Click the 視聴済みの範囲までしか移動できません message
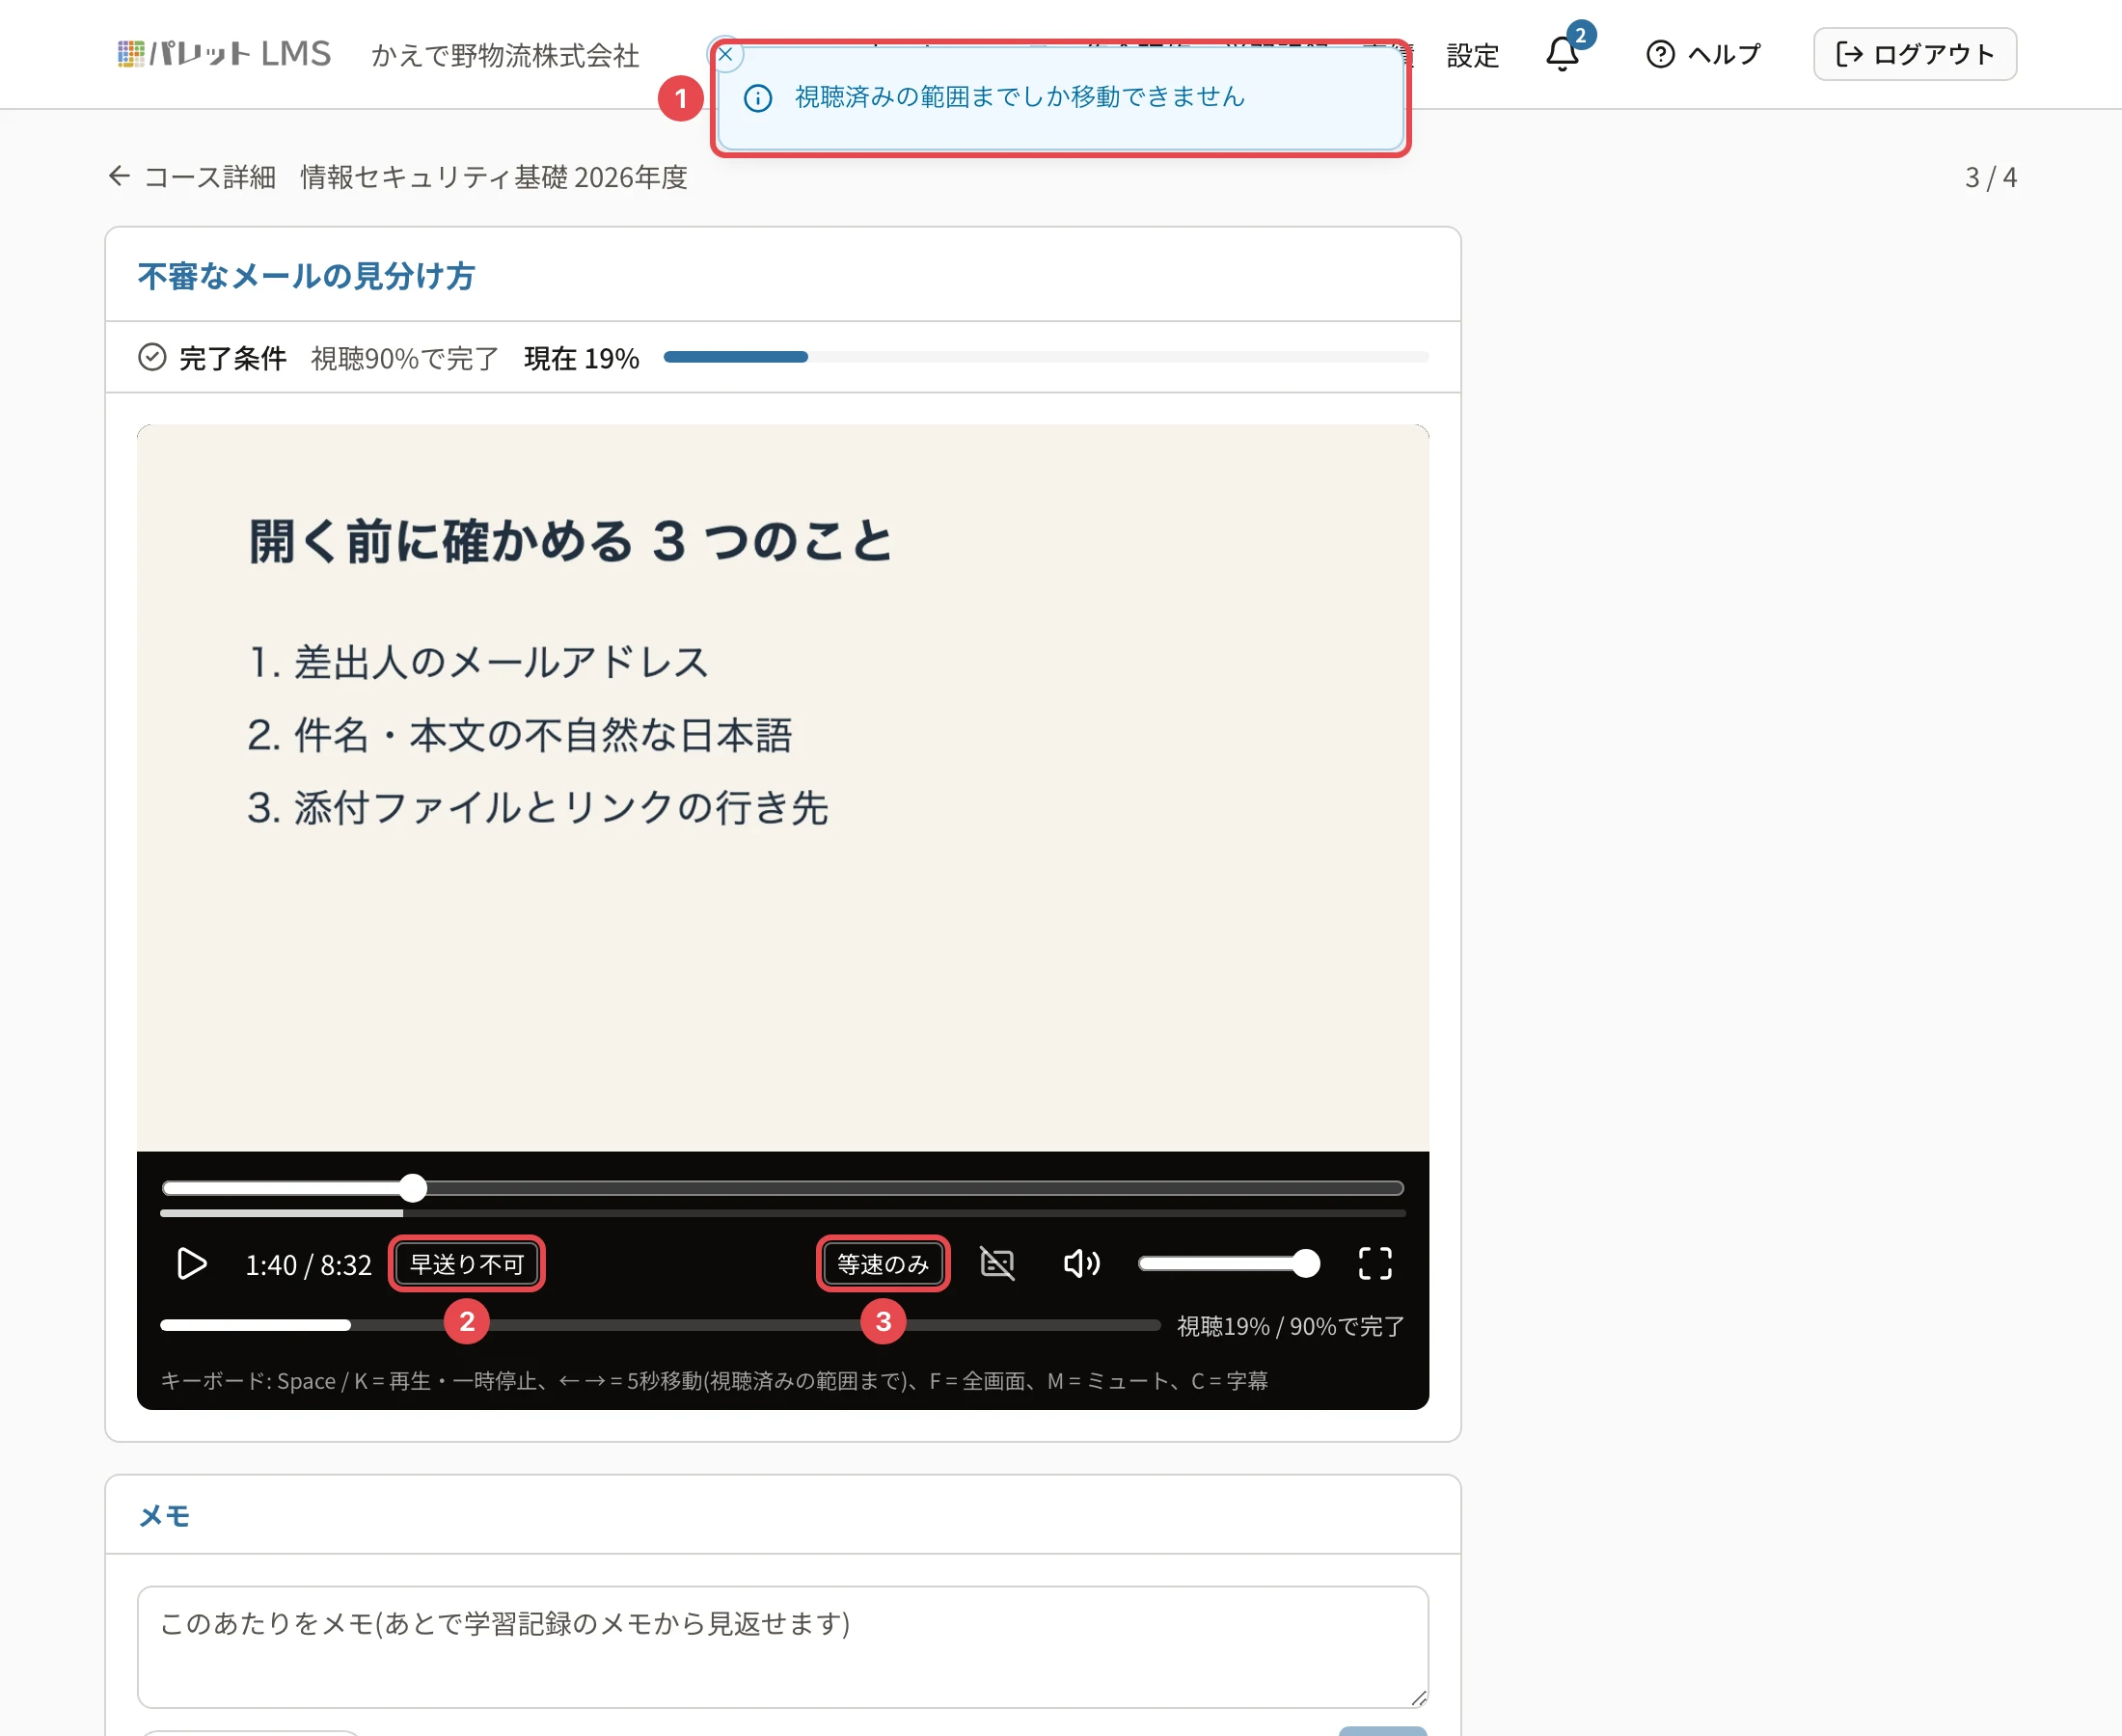The width and height of the screenshot is (2122, 1736). point(1020,97)
